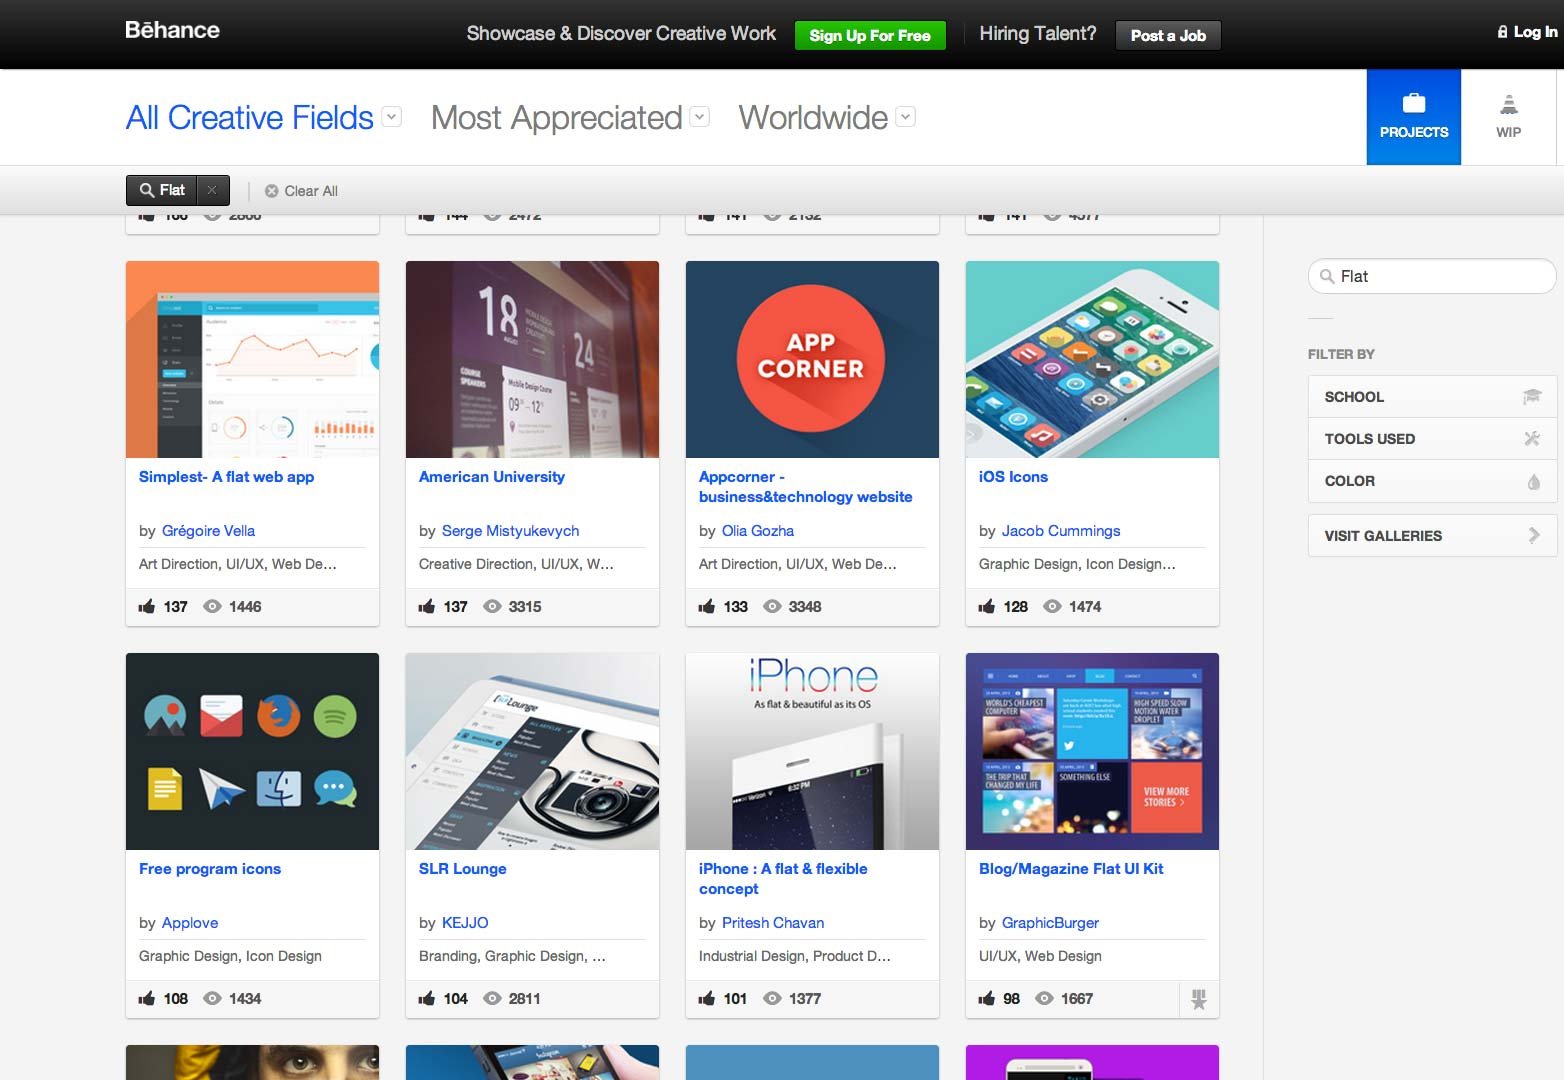The width and height of the screenshot is (1564, 1080).
Task: Open the iPhone flat concept thumbnail
Action: 812,751
